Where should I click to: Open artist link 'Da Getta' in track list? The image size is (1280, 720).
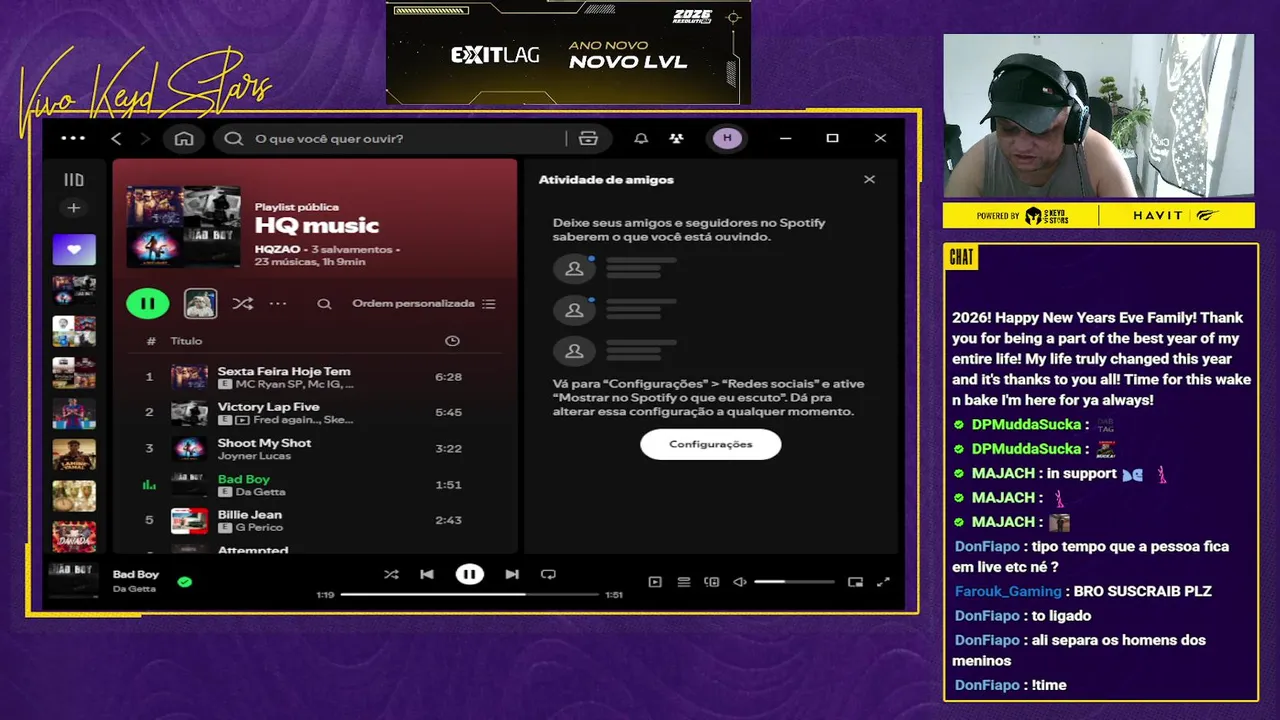[261, 492]
